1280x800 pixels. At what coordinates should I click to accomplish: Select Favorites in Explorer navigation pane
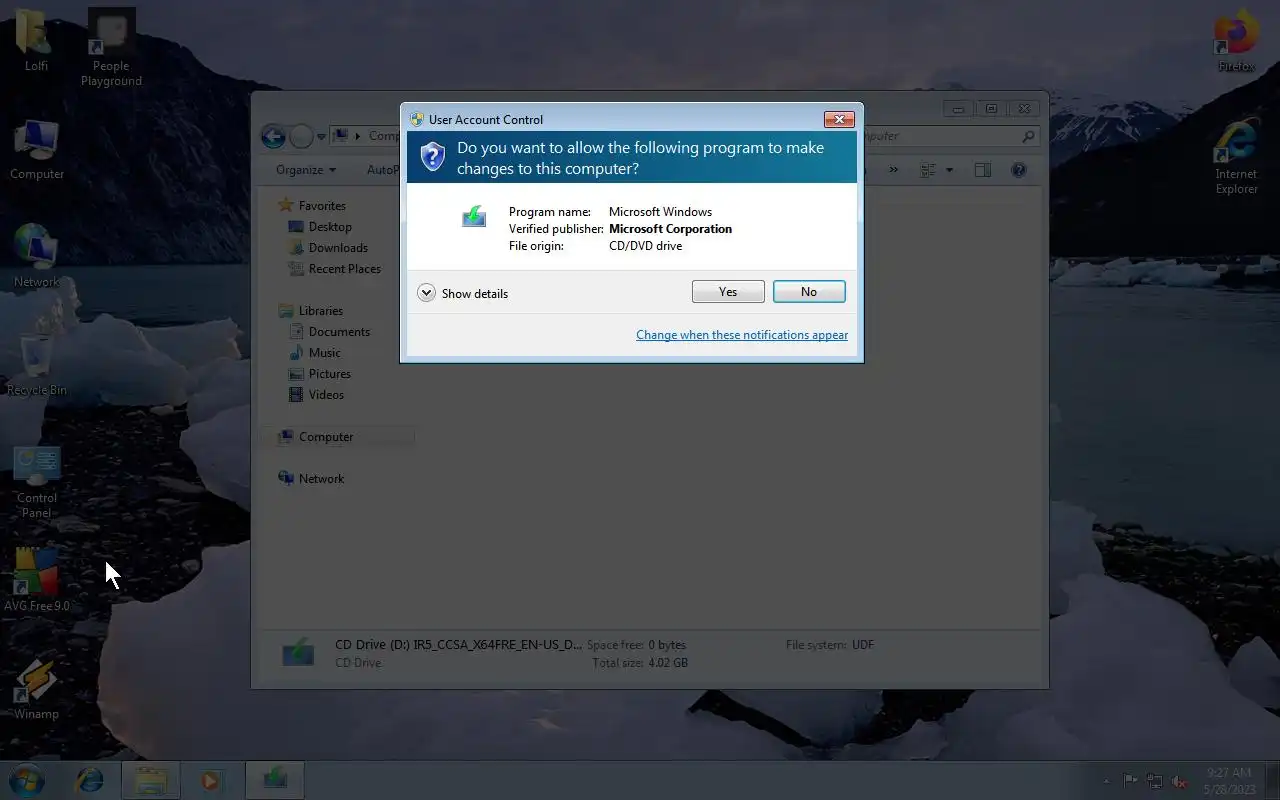[312, 205]
